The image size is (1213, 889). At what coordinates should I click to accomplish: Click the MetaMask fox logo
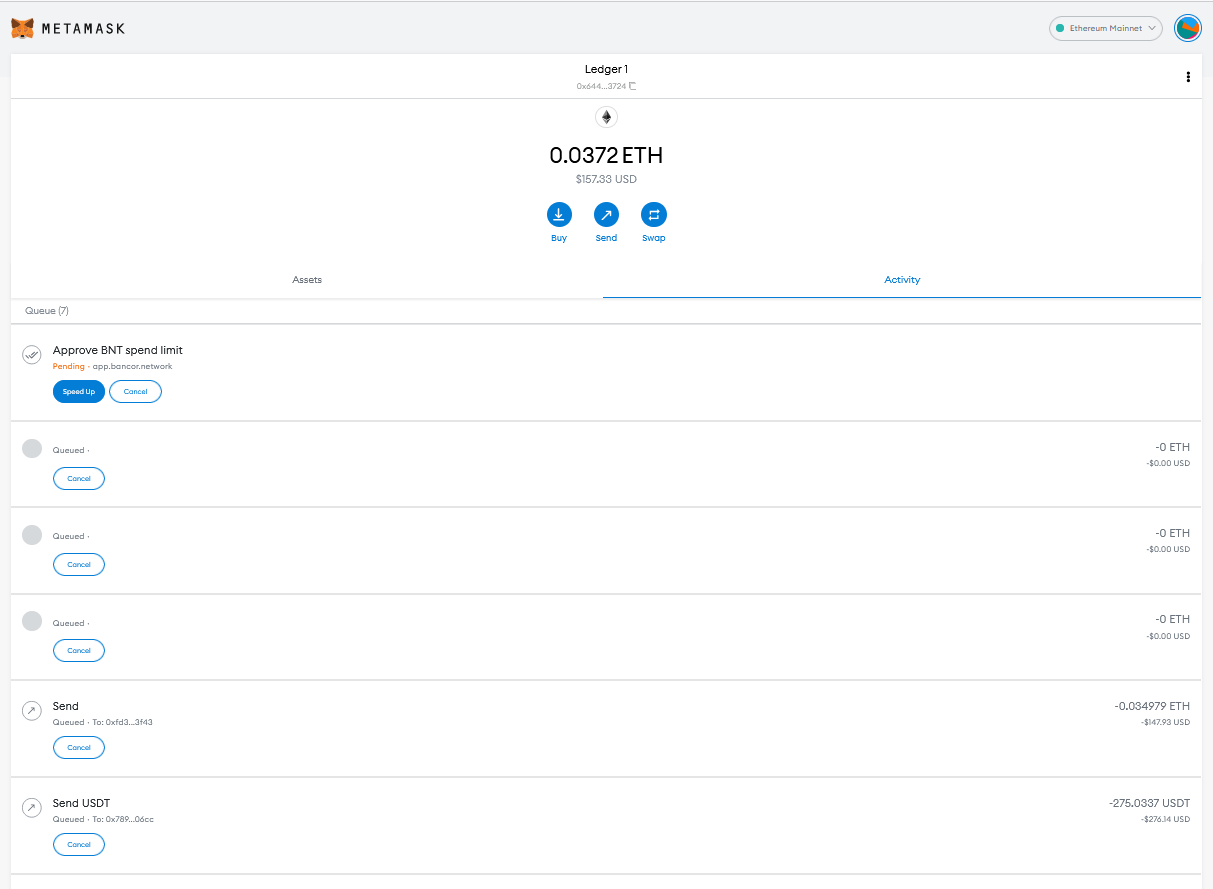click(x=22, y=29)
